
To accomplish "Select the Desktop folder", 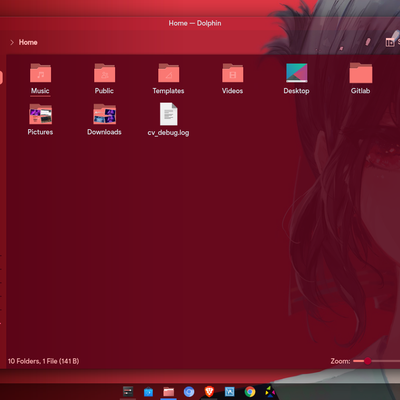I will tap(297, 79).
